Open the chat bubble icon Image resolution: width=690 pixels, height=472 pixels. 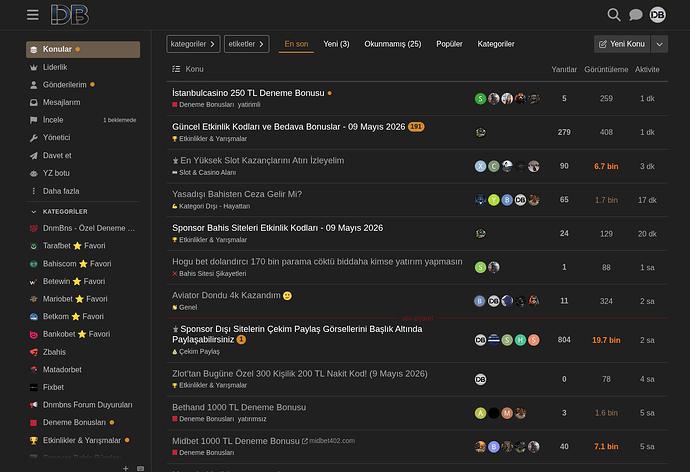pos(635,15)
